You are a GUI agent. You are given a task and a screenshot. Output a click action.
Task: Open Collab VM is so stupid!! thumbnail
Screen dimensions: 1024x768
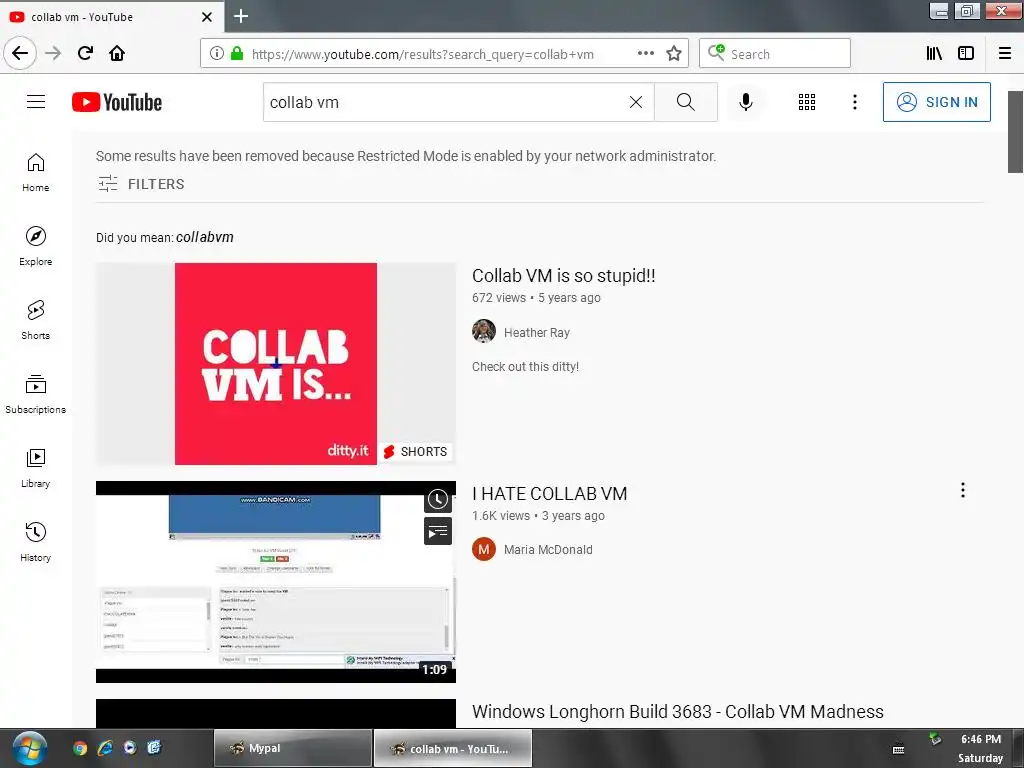pos(276,364)
